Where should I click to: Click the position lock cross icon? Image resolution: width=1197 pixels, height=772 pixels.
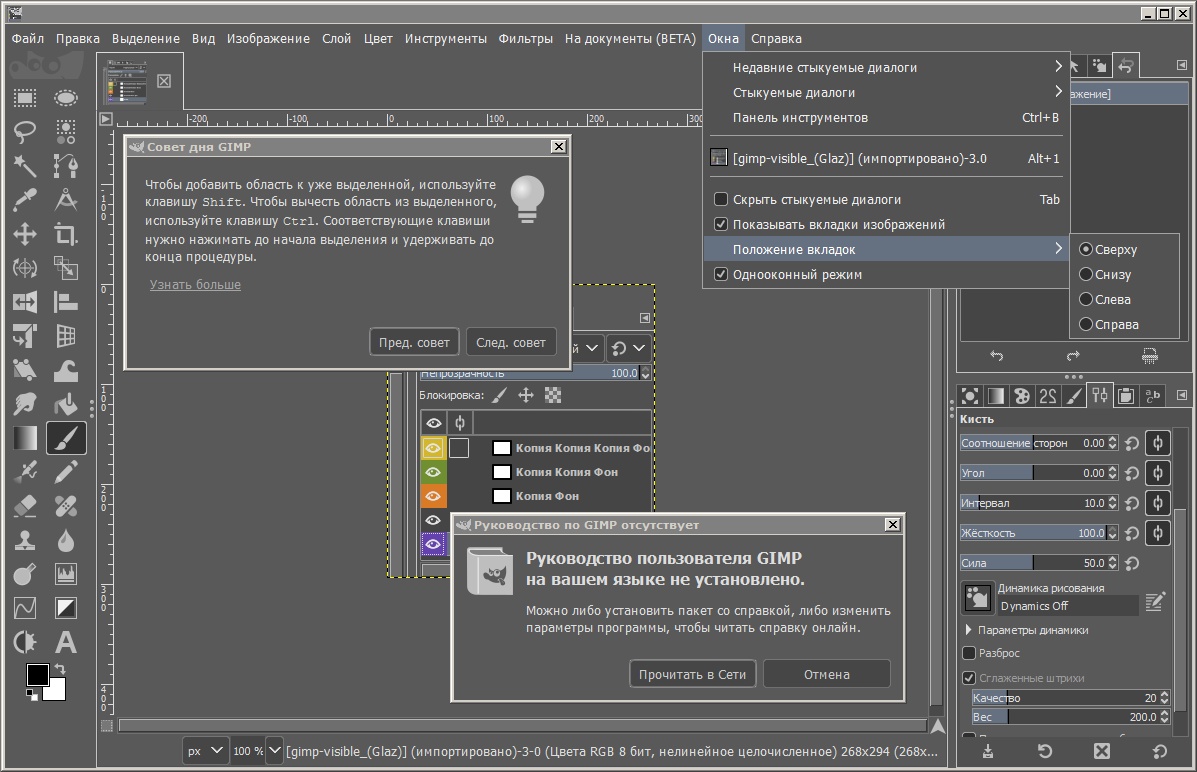526,395
